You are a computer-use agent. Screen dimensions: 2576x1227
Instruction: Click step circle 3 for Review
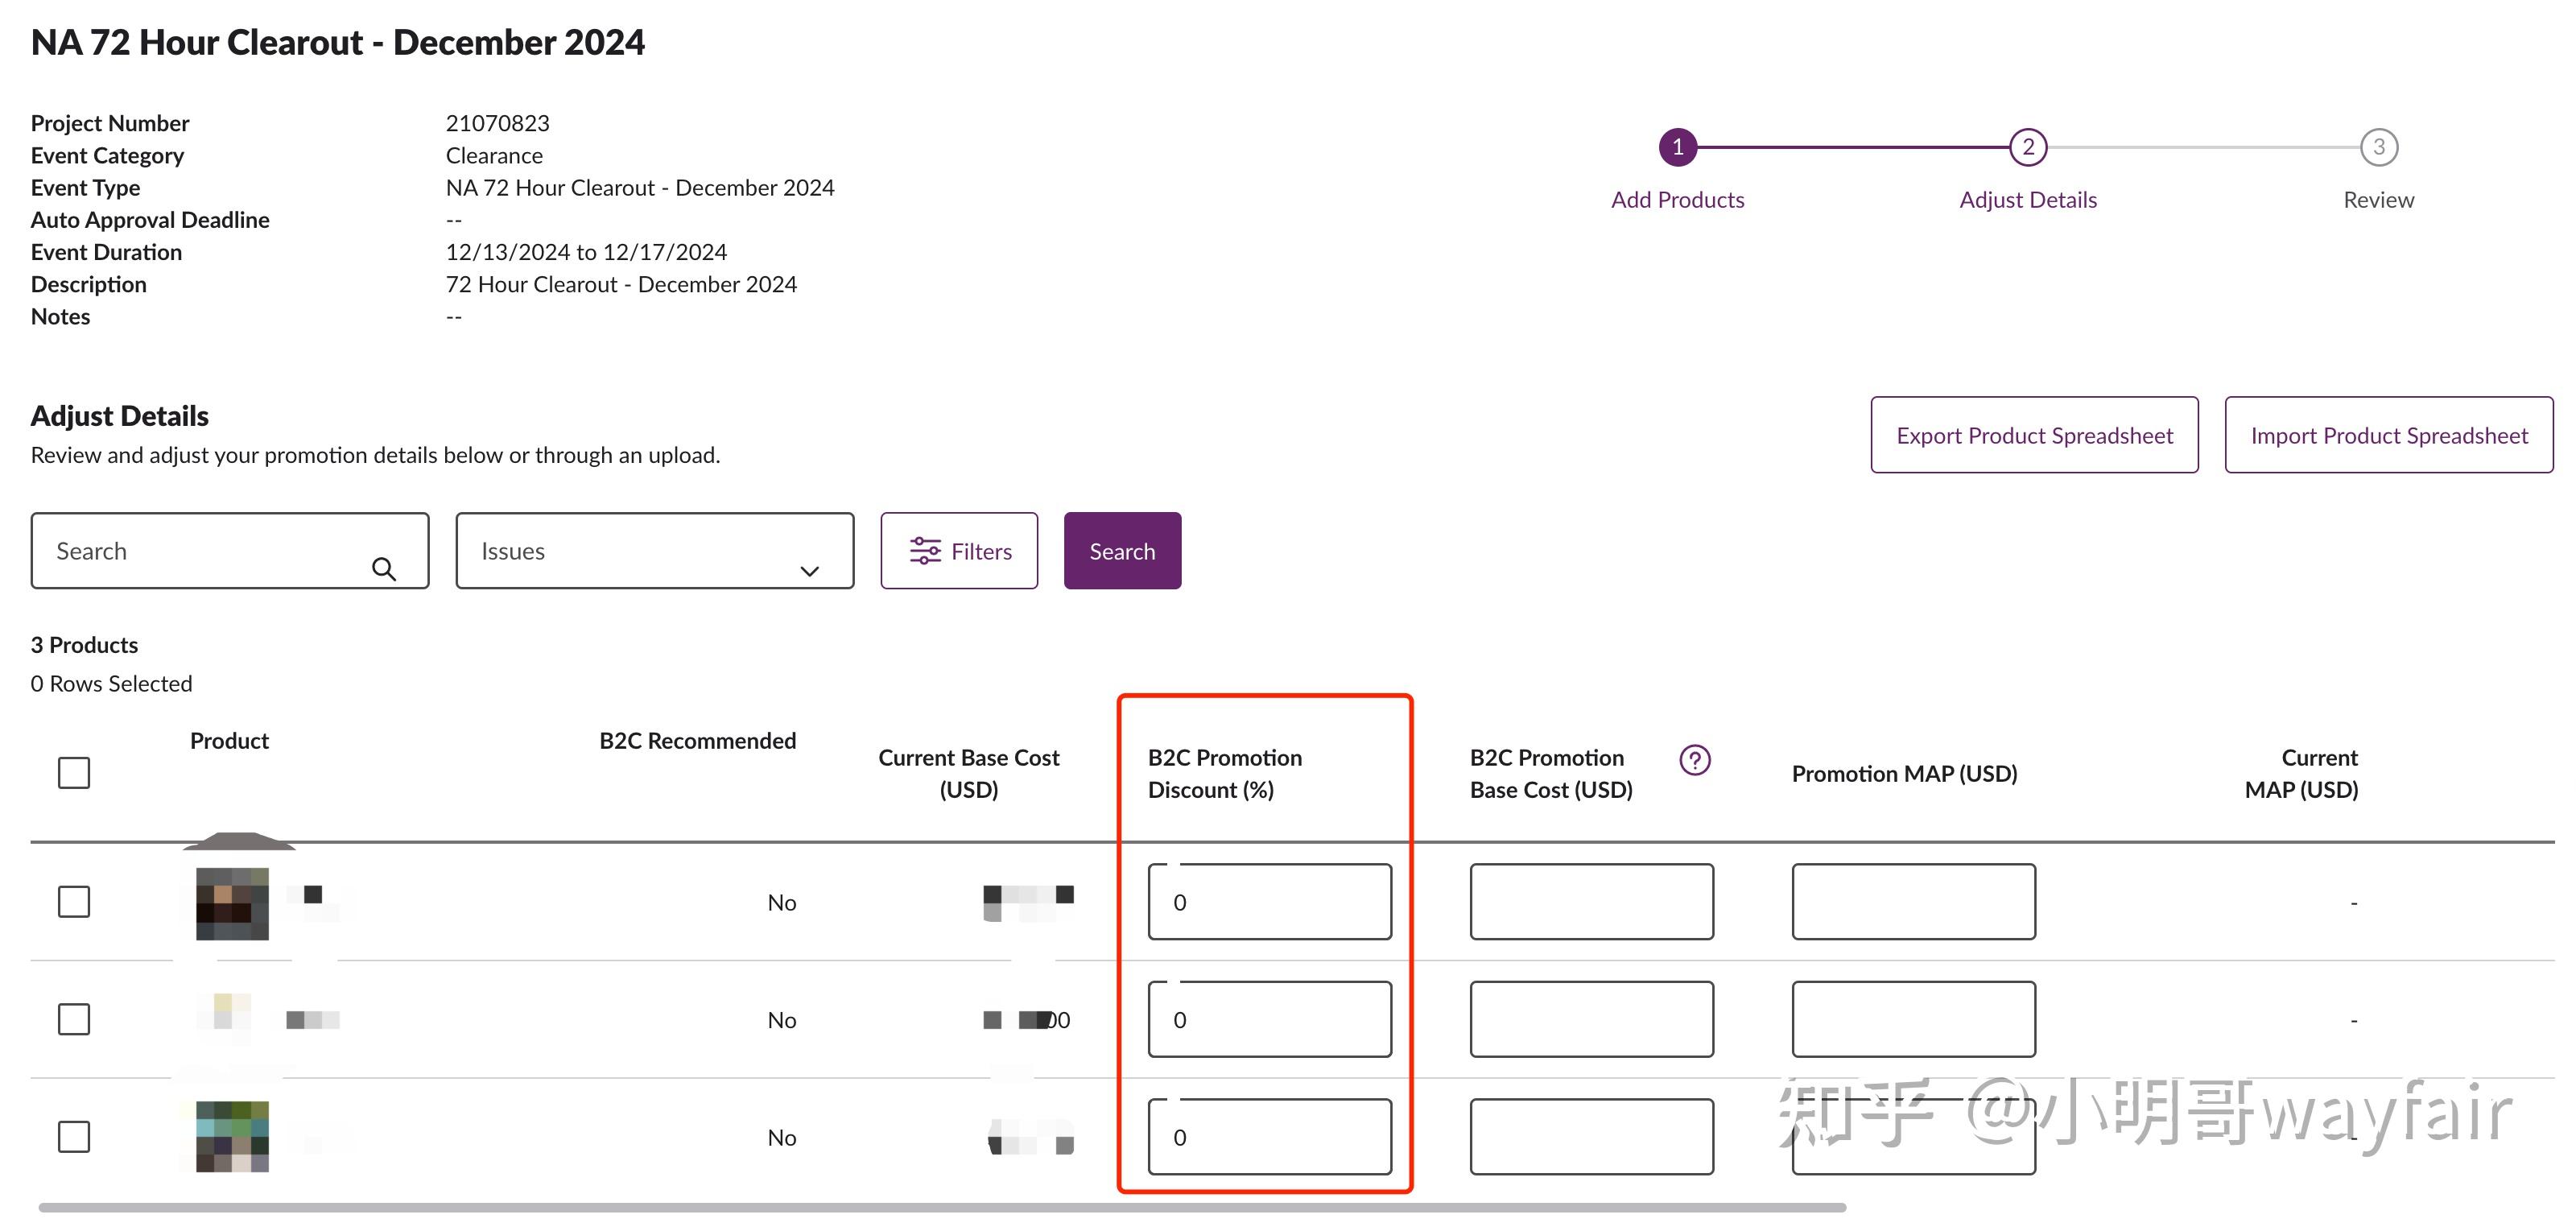pyautogui.click(x=2378, y=146)
